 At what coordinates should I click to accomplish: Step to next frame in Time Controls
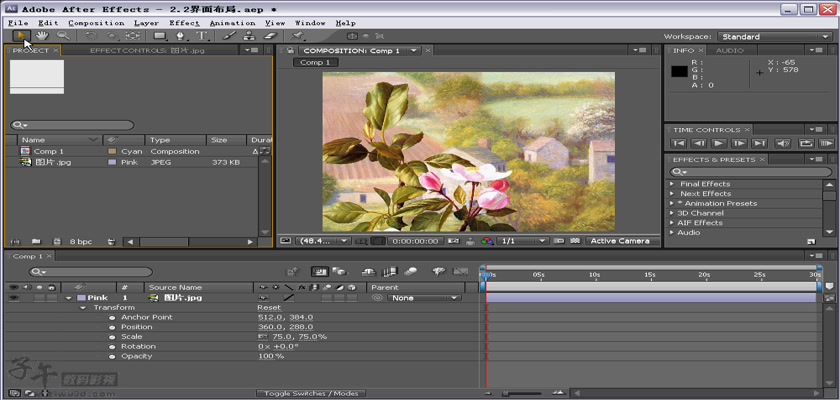(x=739, y=143)
